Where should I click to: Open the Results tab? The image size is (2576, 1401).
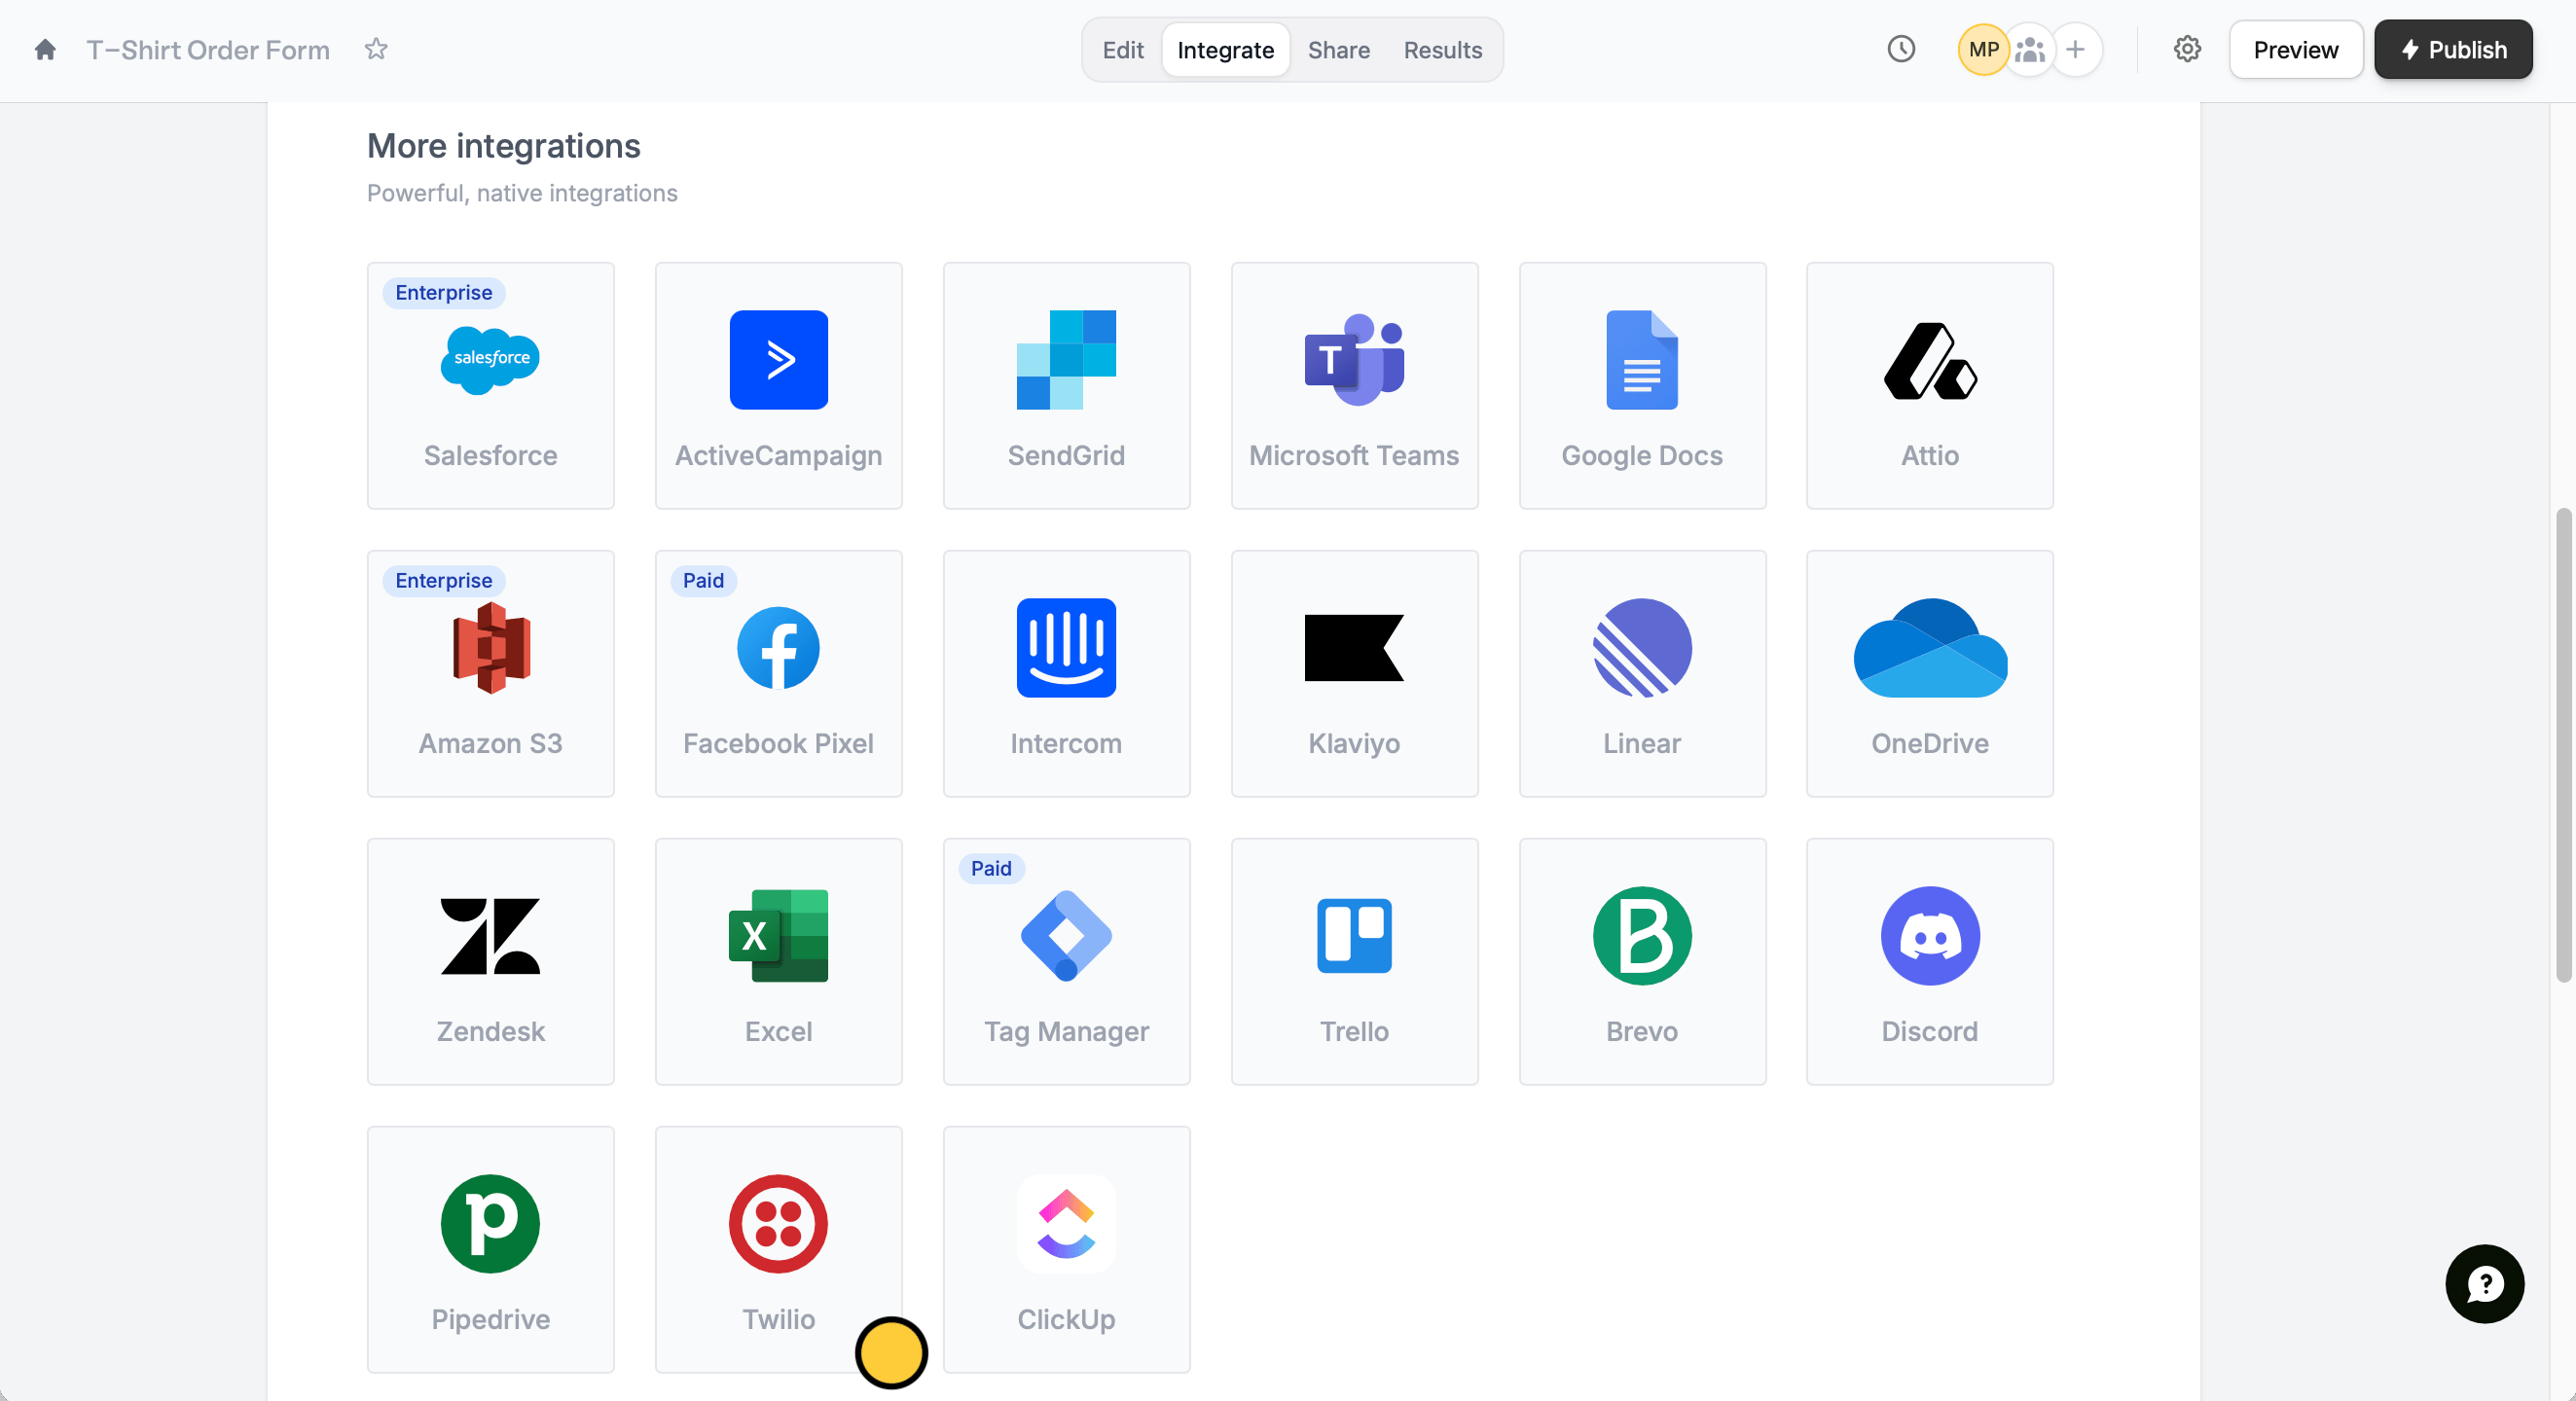click(x=1442, y=50)
